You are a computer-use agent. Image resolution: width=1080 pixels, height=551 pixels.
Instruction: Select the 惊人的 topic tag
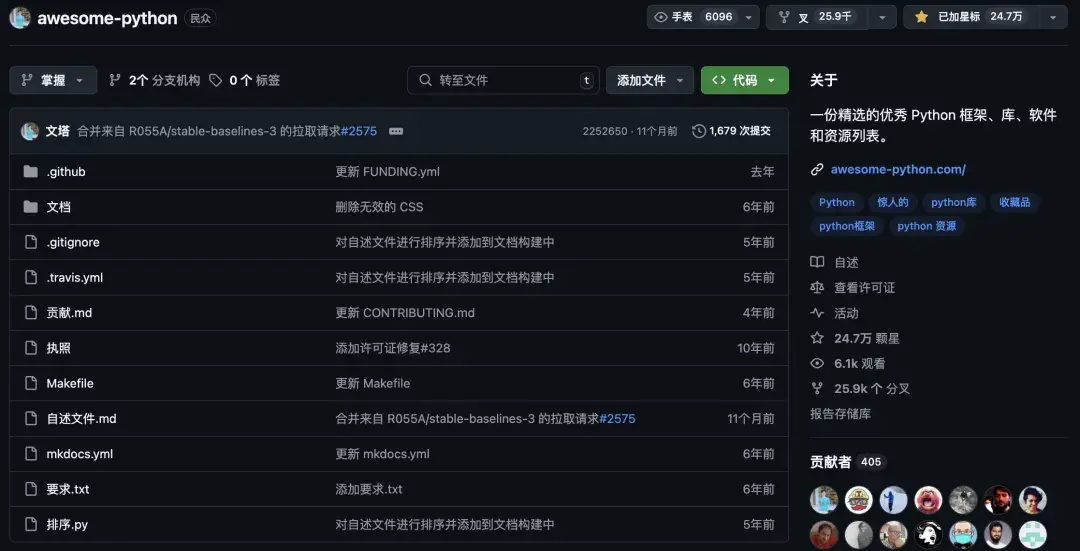(893, 202)
